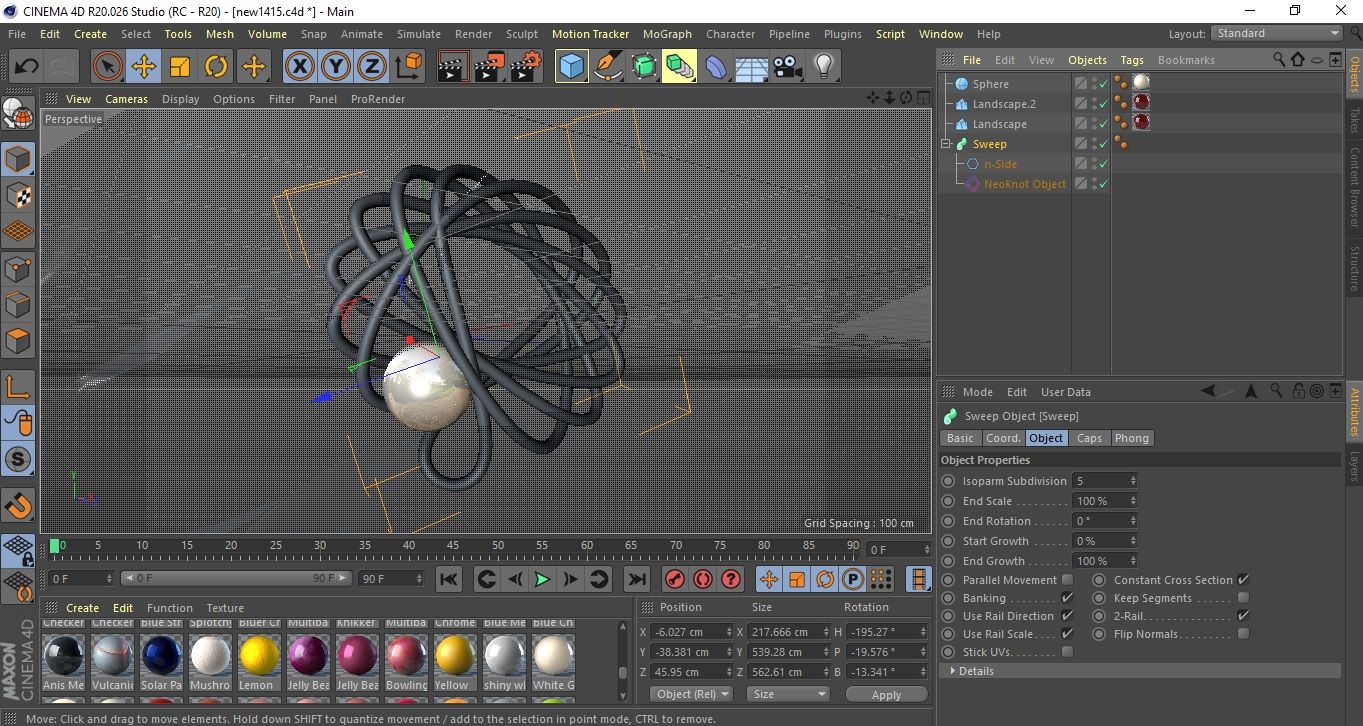Click the Record Active Objects keyframe button

674,579
